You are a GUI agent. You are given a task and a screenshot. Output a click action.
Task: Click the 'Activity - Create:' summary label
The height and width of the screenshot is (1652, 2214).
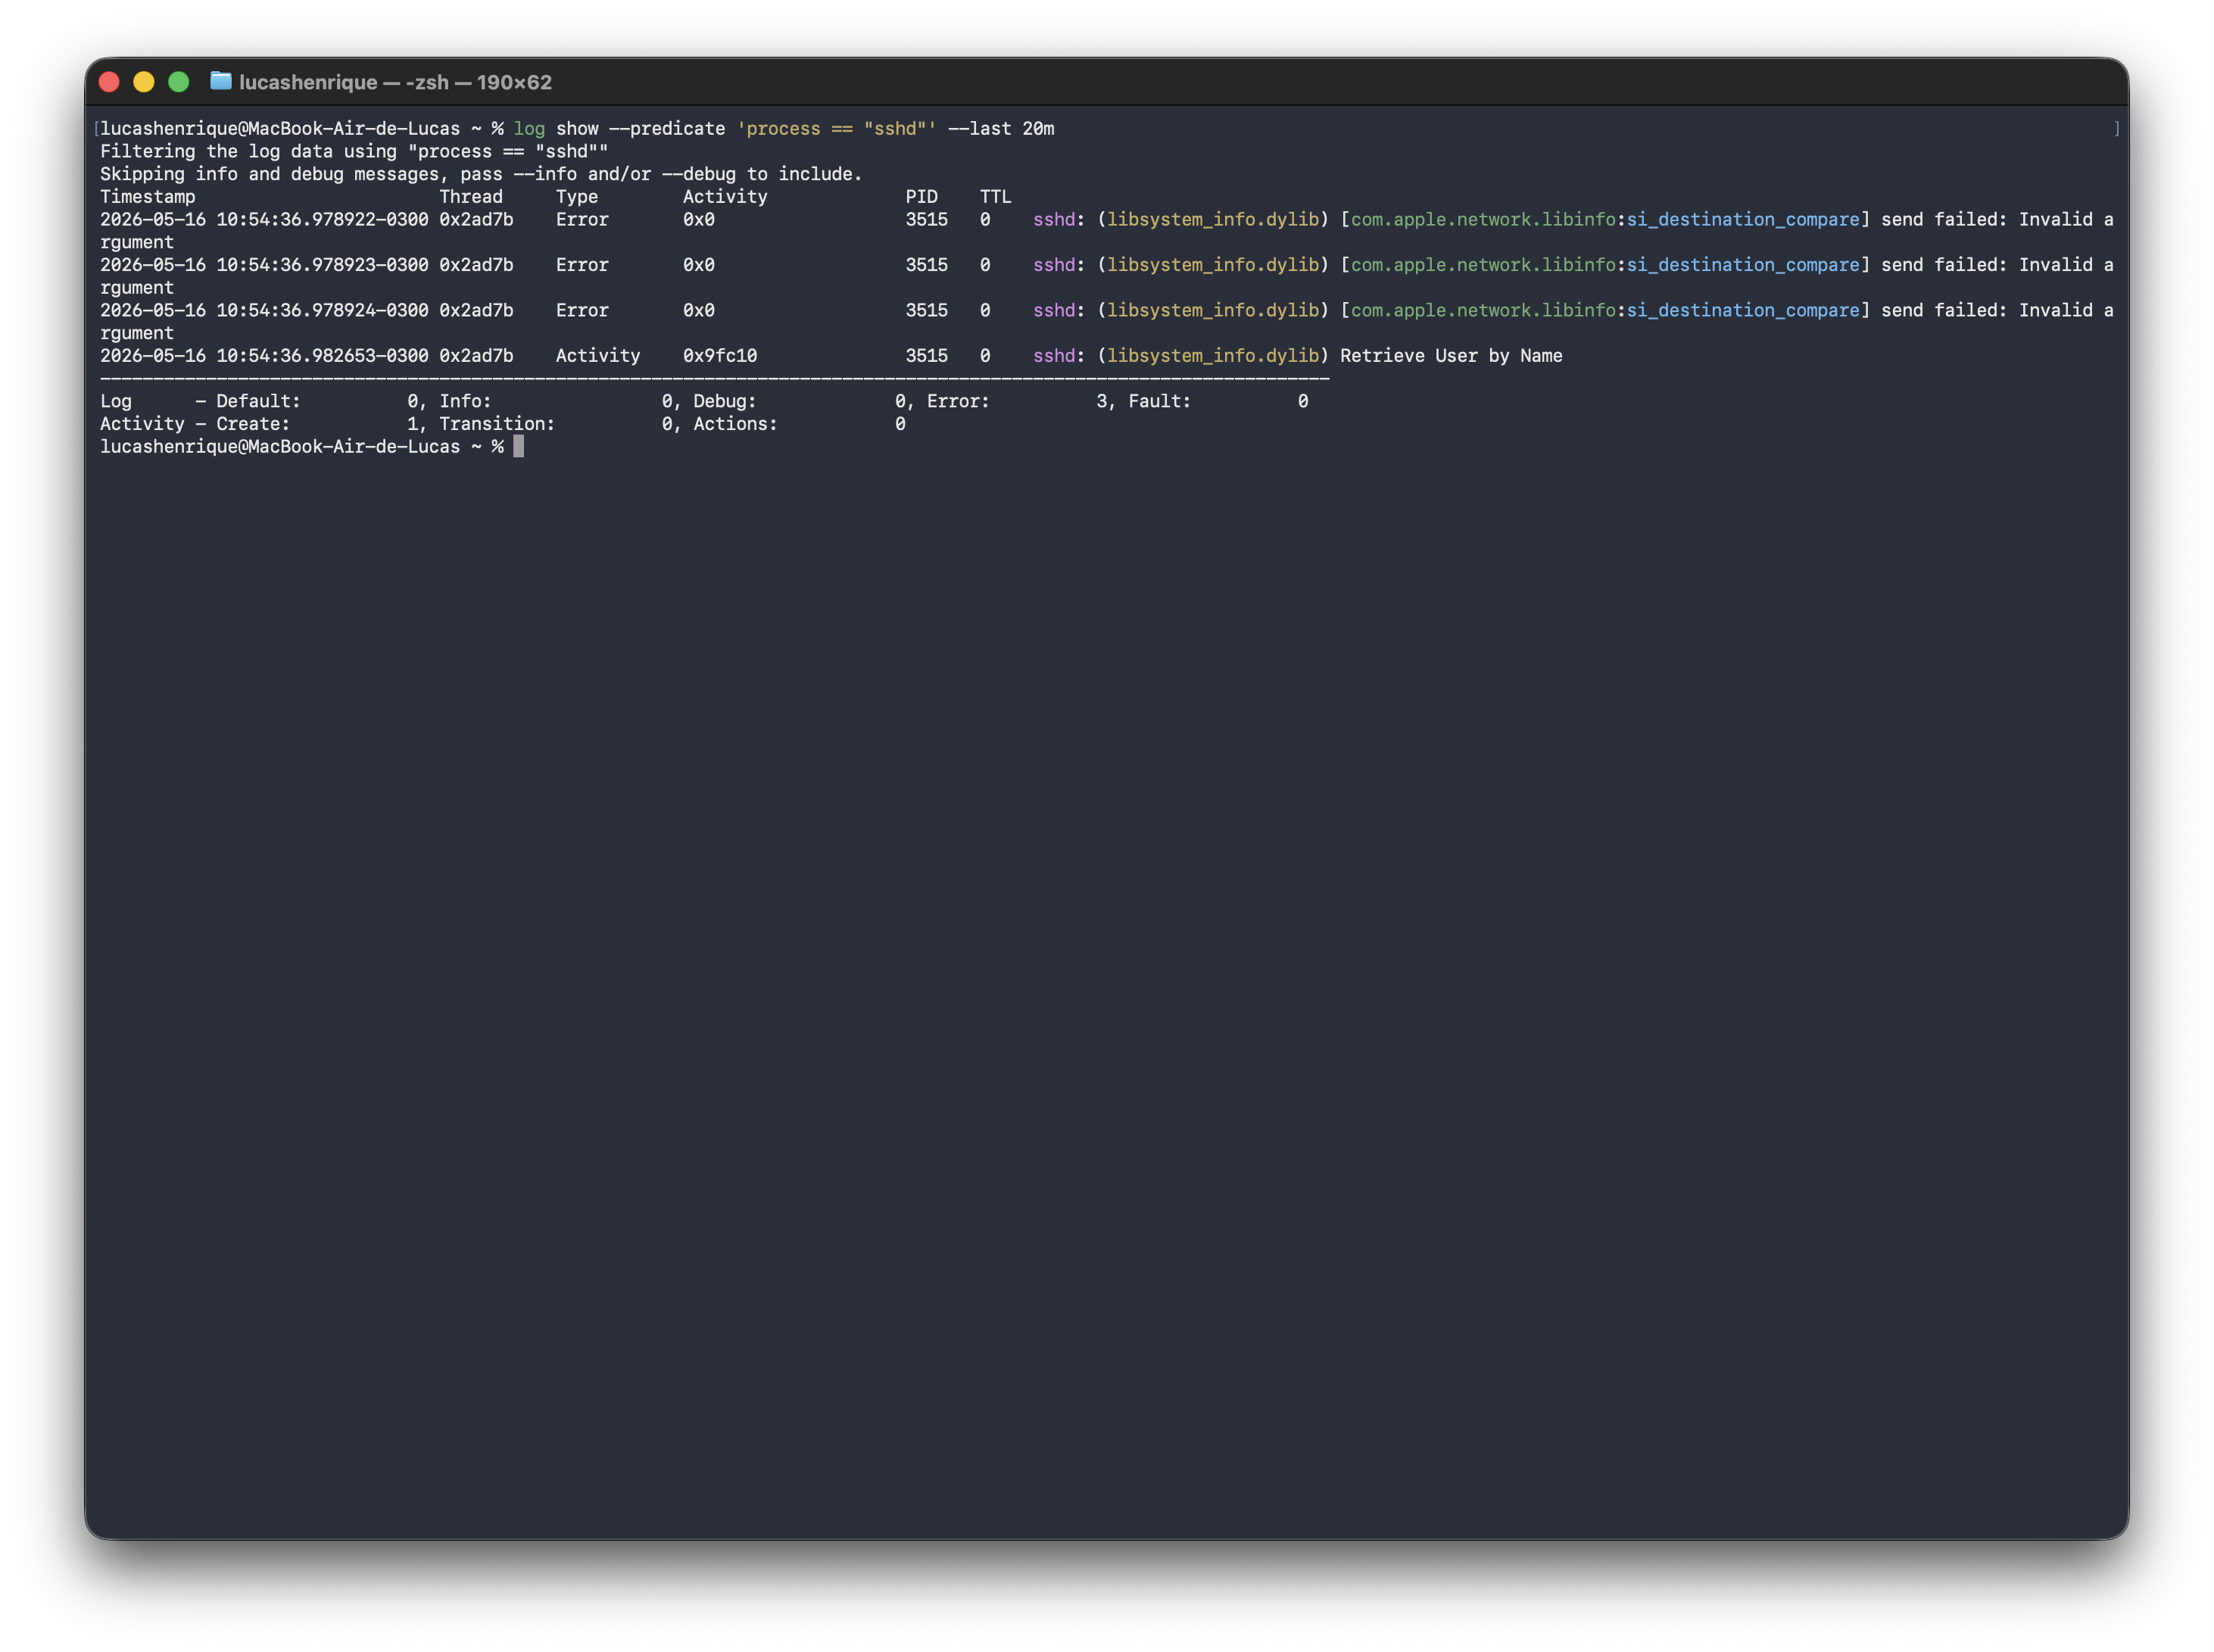(195, 424)
